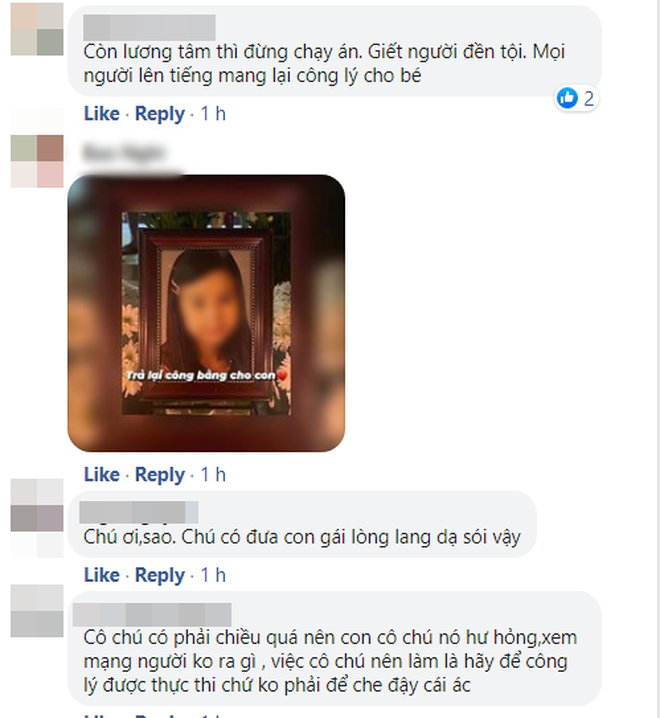Reply to the 'Chú ơi,sao' comment
The image size is (660, 718).
coord(159,575)
